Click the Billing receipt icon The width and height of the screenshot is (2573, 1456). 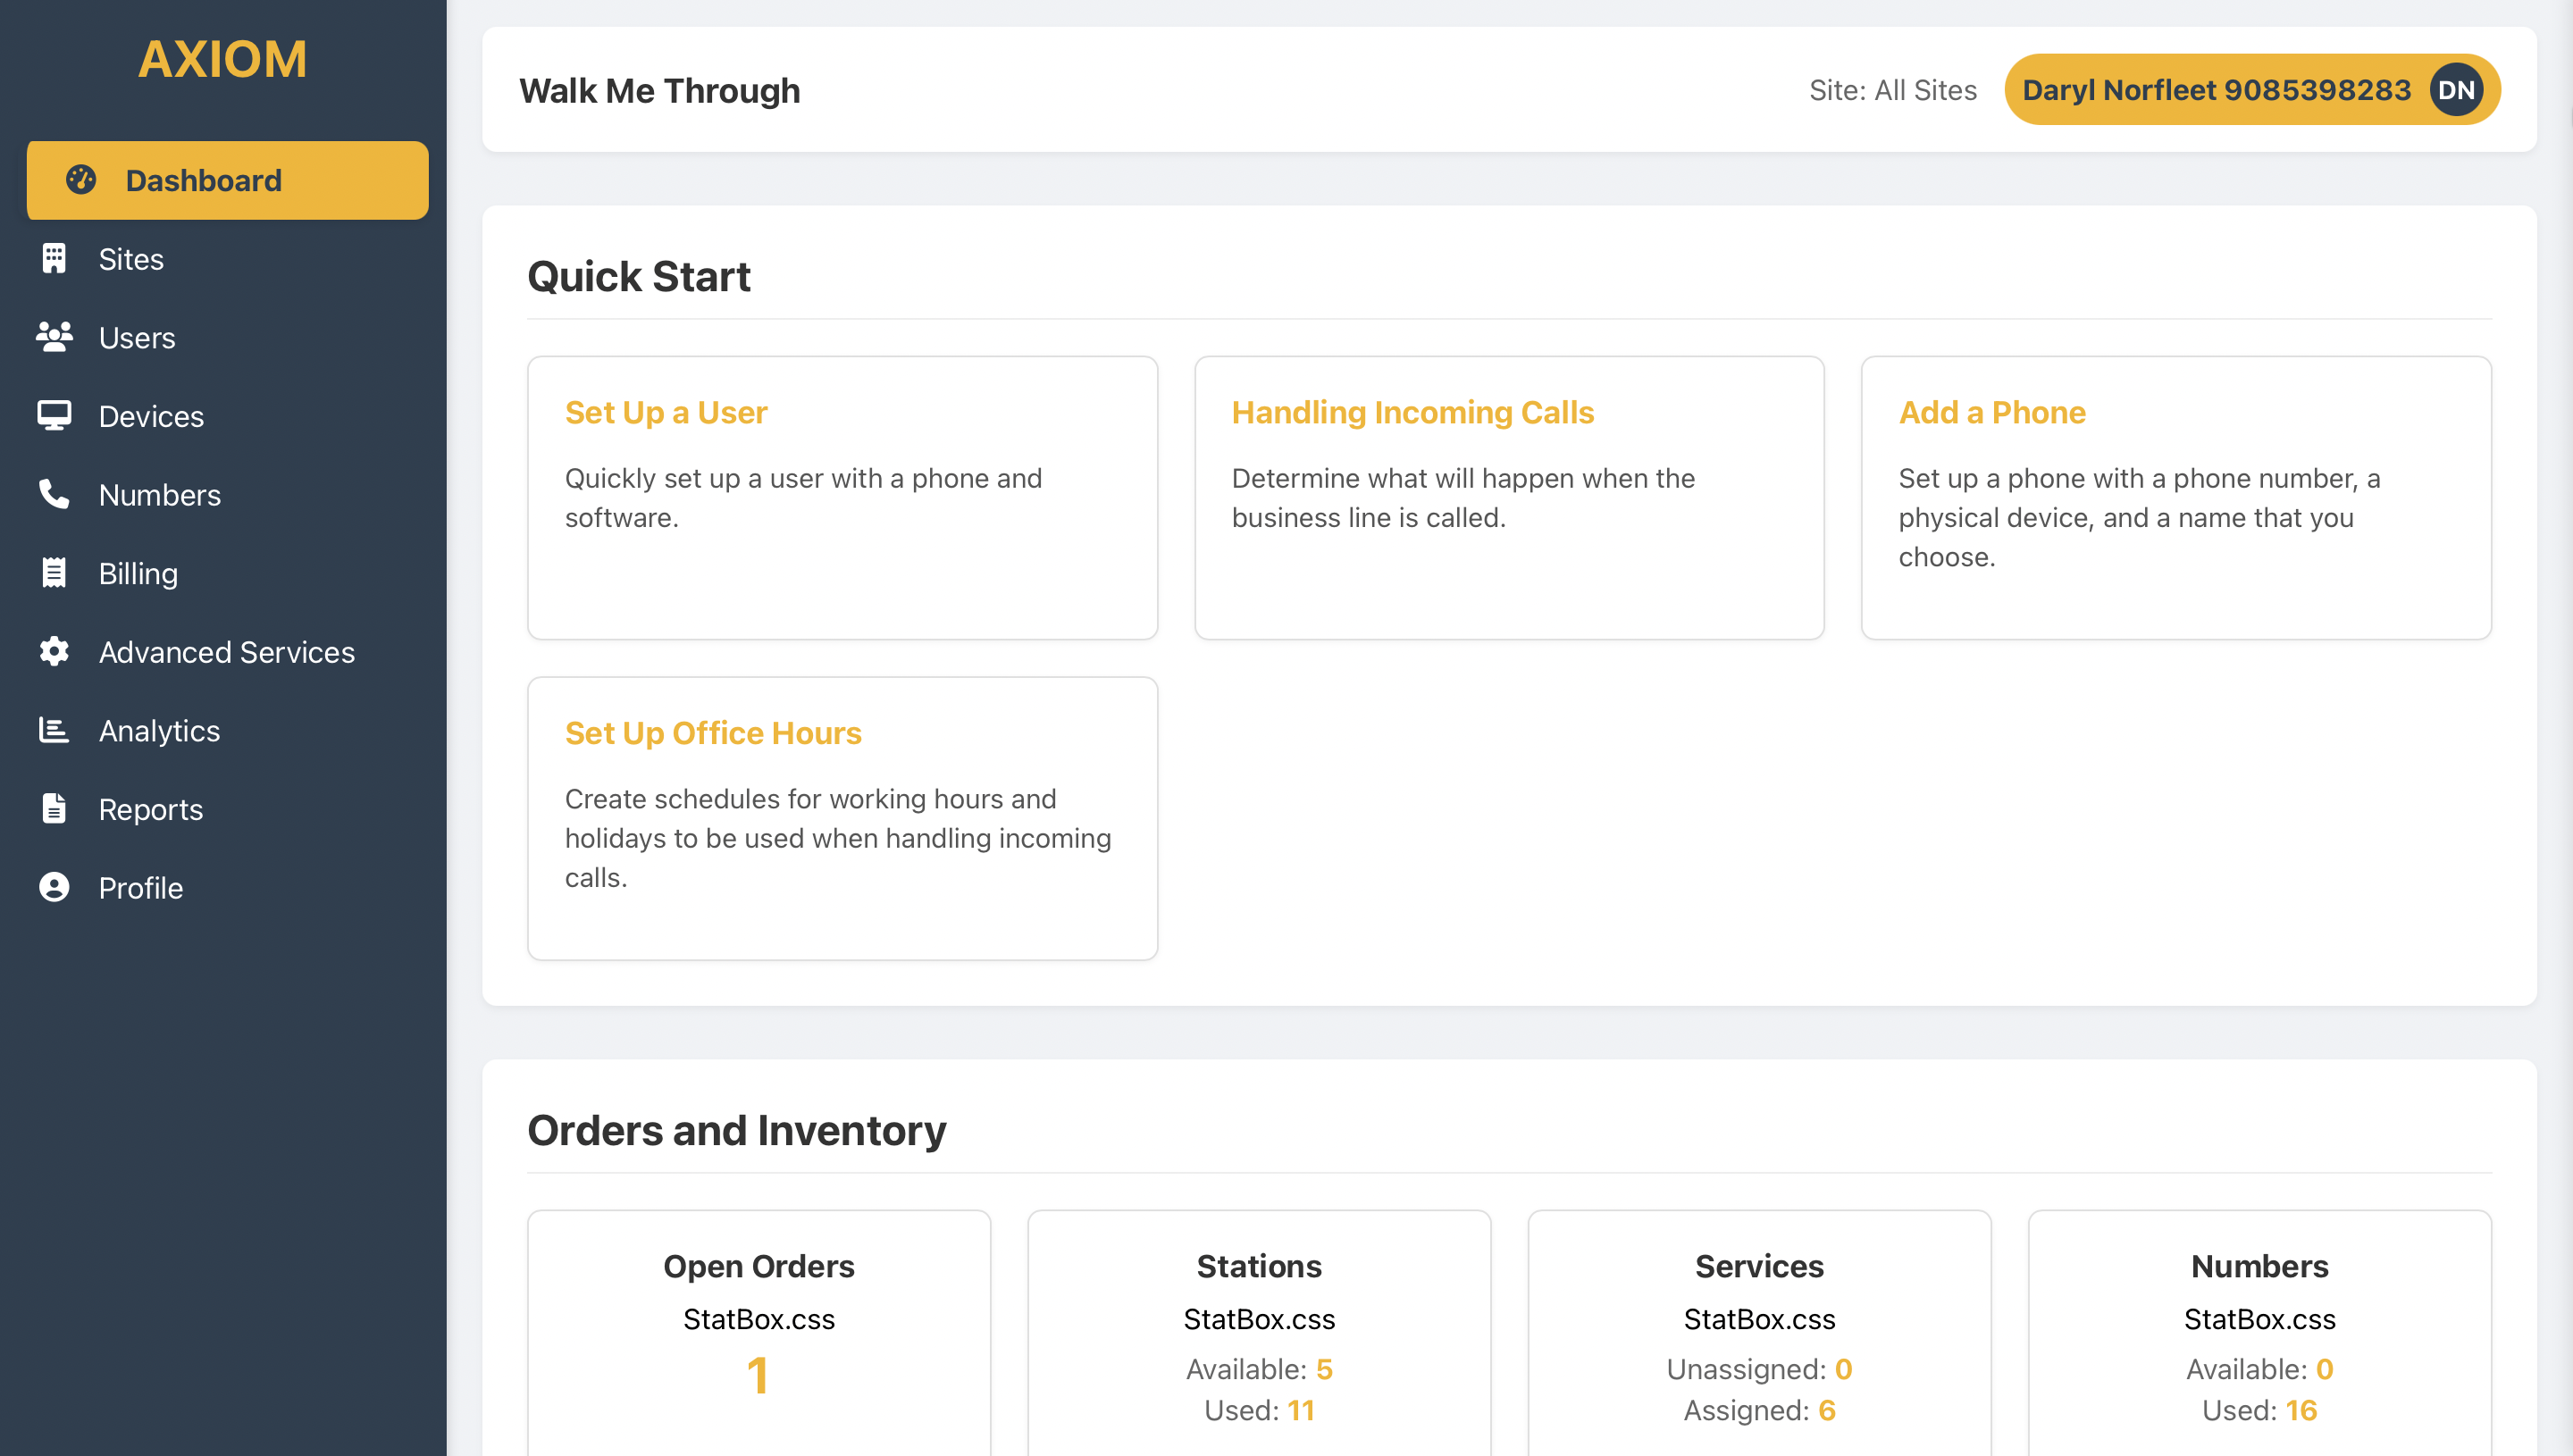pyautogui.click(x=54, y=573)
